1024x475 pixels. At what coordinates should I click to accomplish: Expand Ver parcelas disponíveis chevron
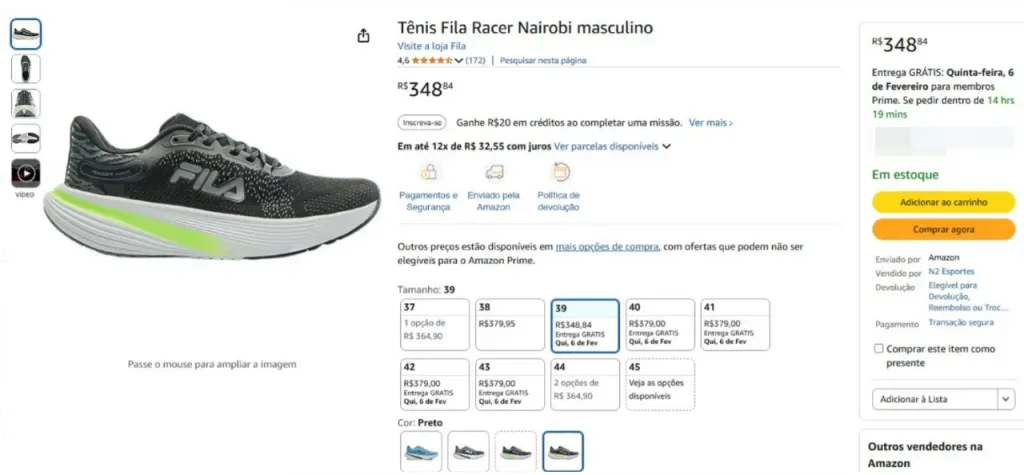[666, 147]
